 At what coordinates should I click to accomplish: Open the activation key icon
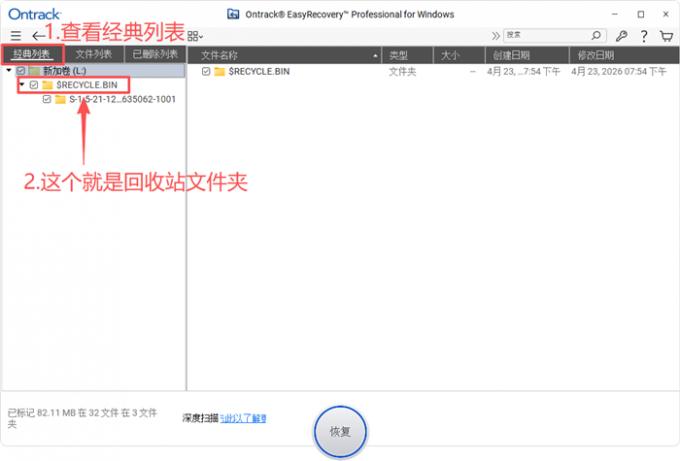tap(621, 36)
